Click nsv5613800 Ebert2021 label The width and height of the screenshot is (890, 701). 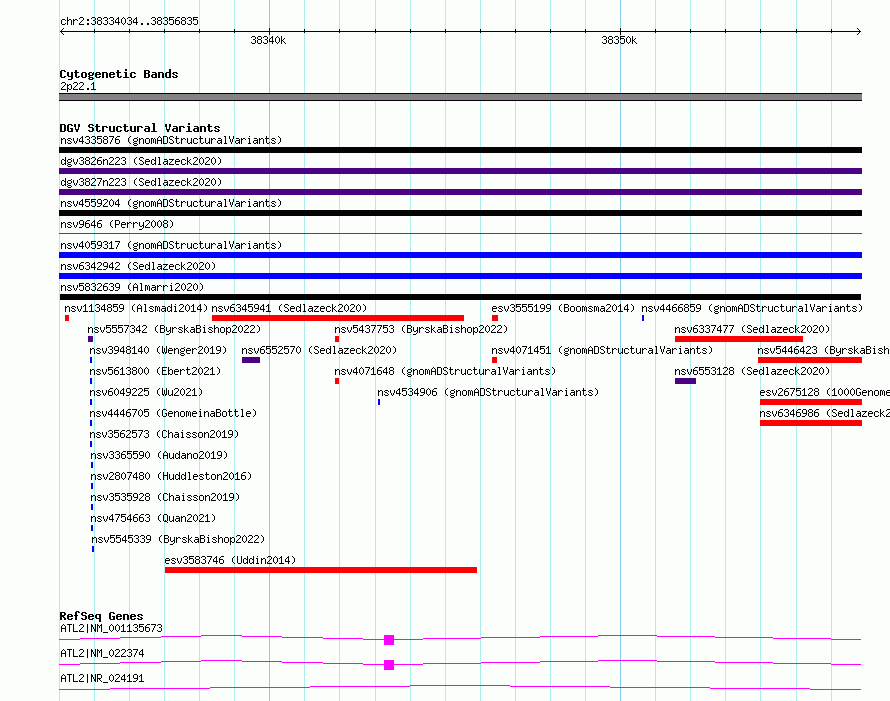tap(155, 371)
